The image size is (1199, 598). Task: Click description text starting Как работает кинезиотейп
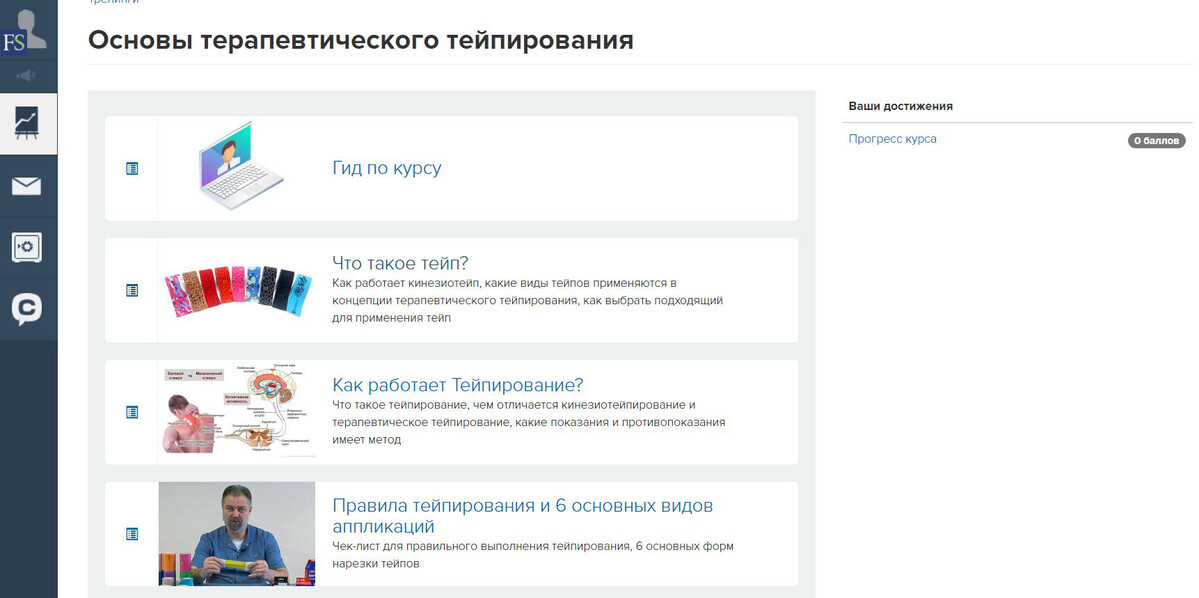click(x=528, y=301)
